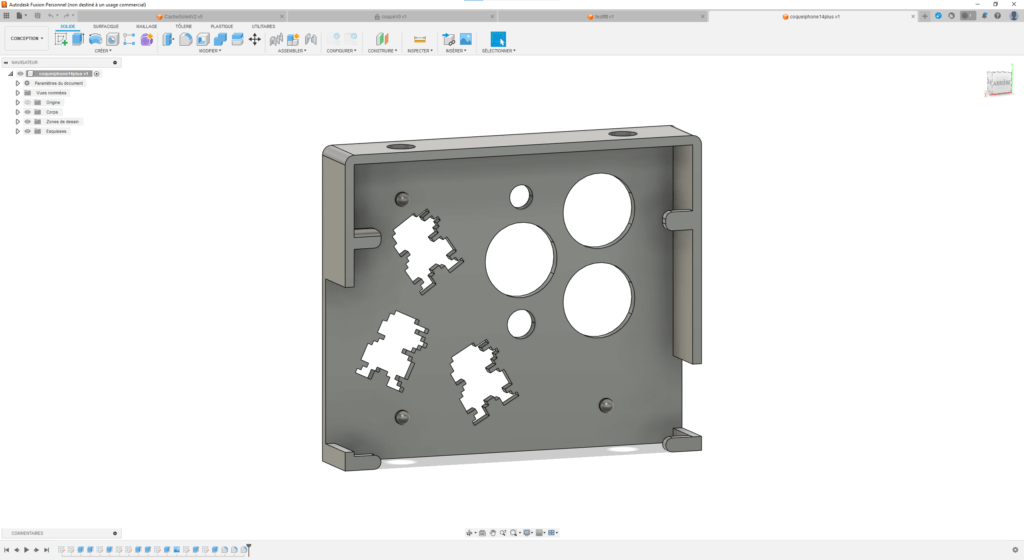Open the Construire dropdown menu

[x=382, y=51]
